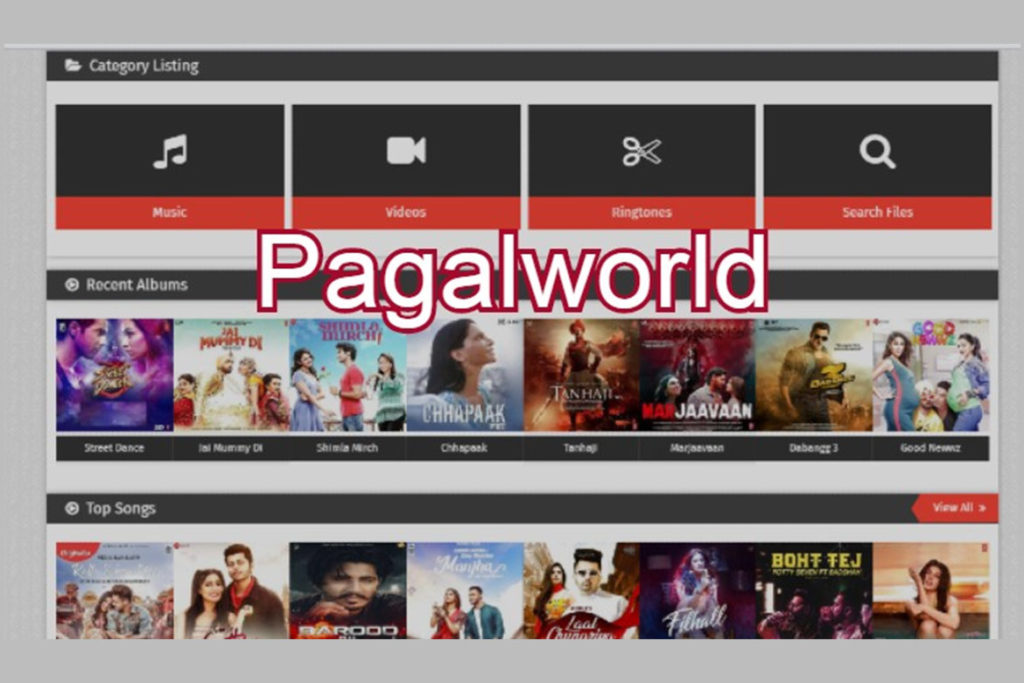Open the Good Newwz album cover
Screen dimensions: 1024x683
pyautogui.click(x=931, y=375)
